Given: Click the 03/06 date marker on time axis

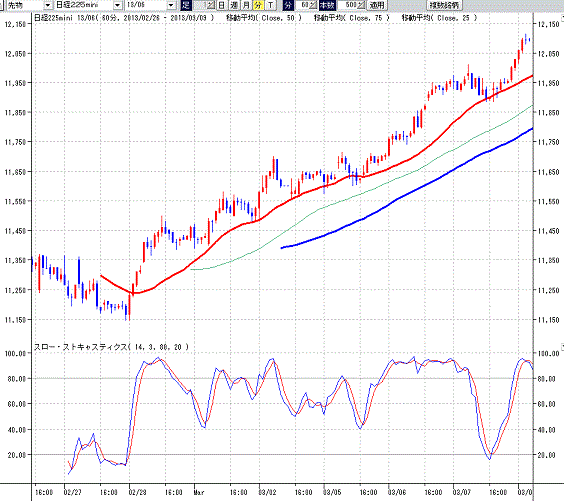Looking at the screenshot, I should [x=397, y=492].
